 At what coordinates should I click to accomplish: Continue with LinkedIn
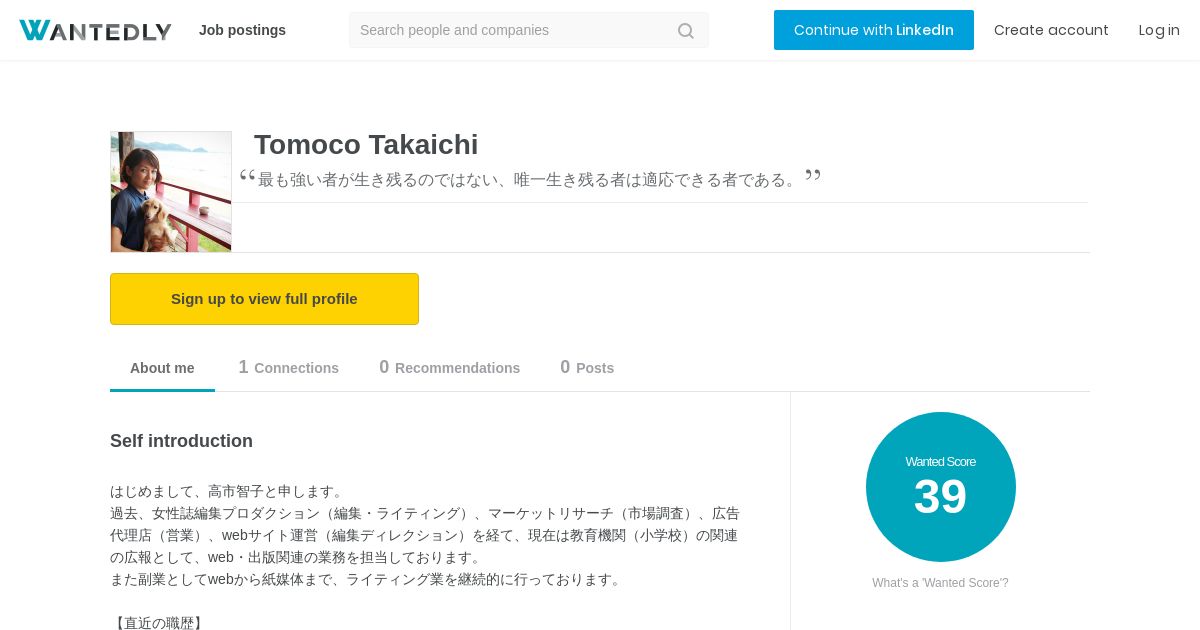(873, 30)
